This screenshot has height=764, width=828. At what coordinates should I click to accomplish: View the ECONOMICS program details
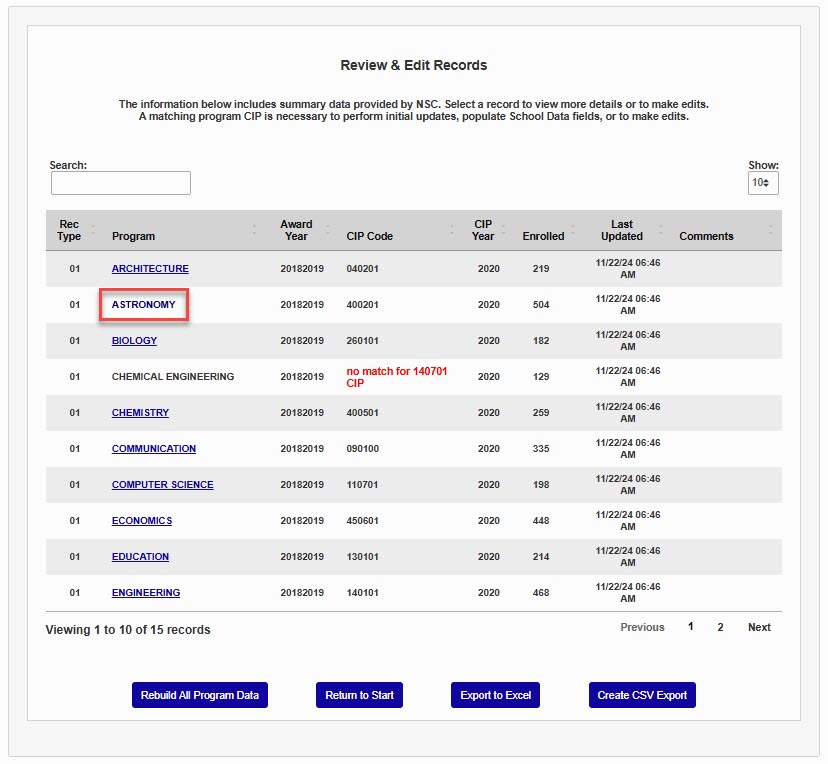pyautogui.click(x=142, y=521)
